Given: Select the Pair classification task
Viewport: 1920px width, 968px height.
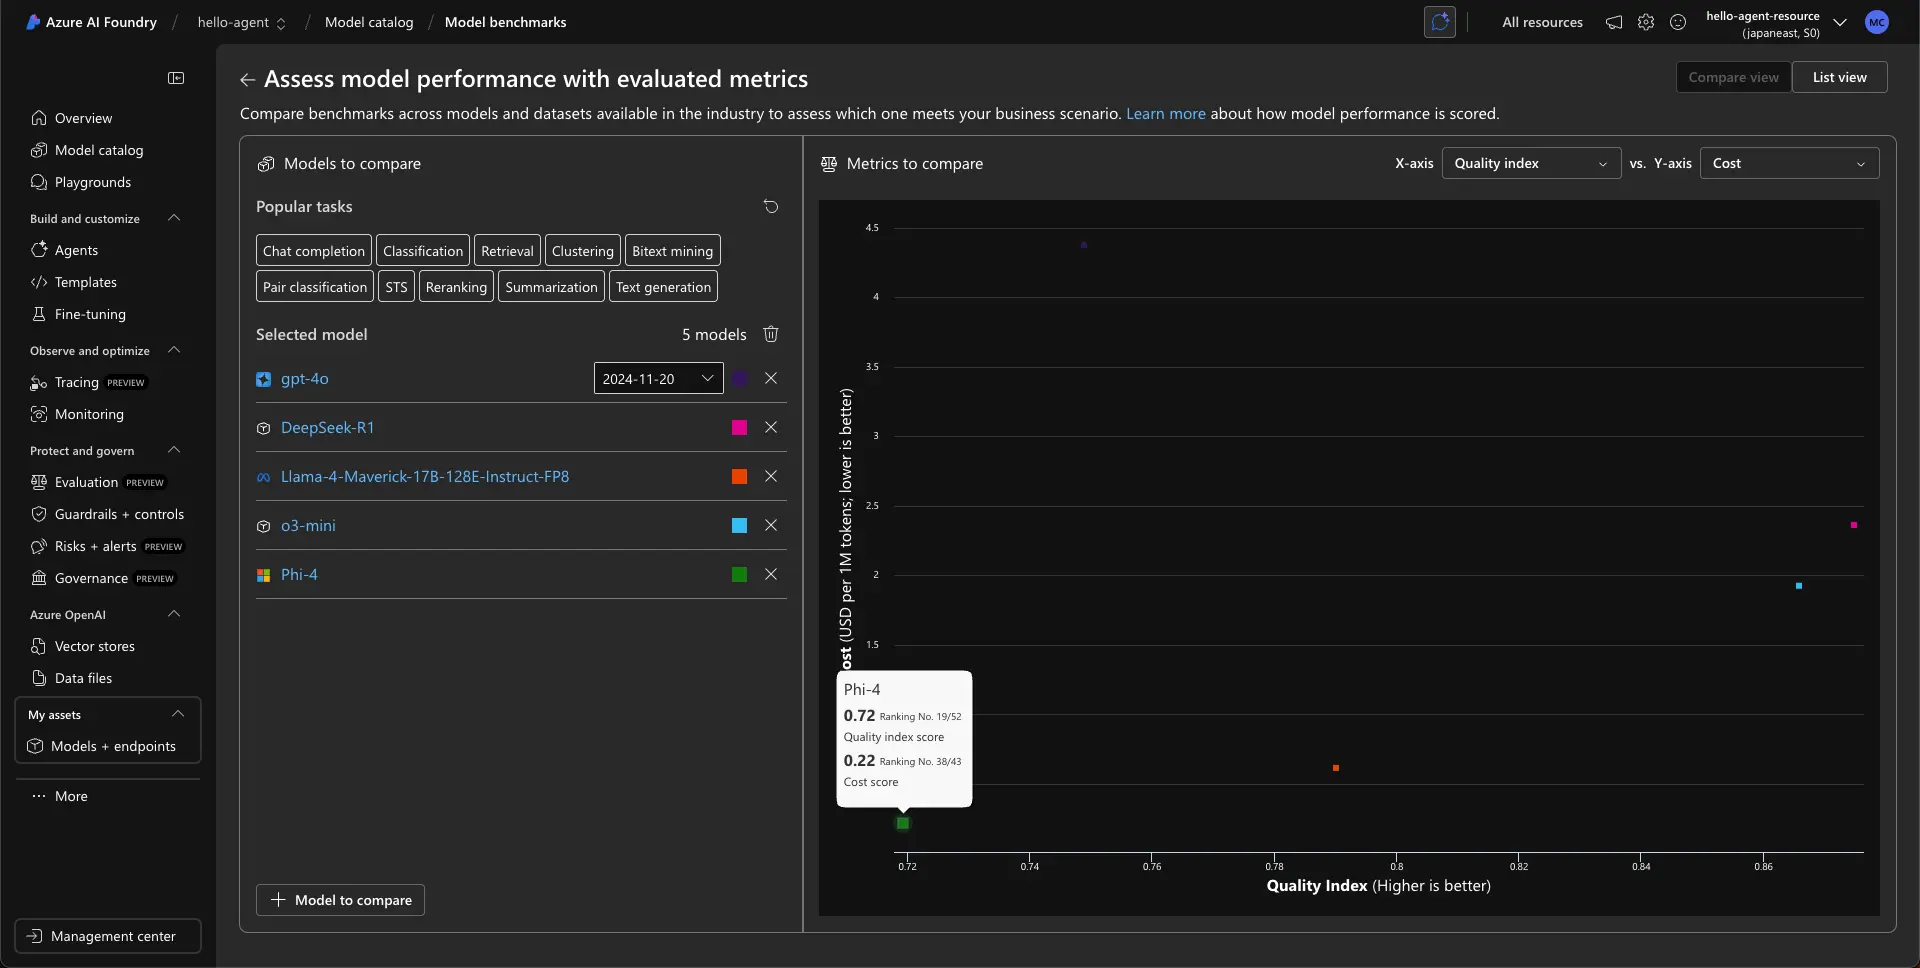Looking at the screenshot, I should coord(315,287).
